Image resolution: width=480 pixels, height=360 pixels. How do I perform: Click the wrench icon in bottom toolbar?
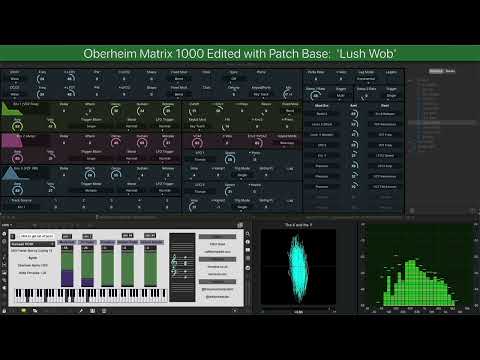(x=81, y=311)
